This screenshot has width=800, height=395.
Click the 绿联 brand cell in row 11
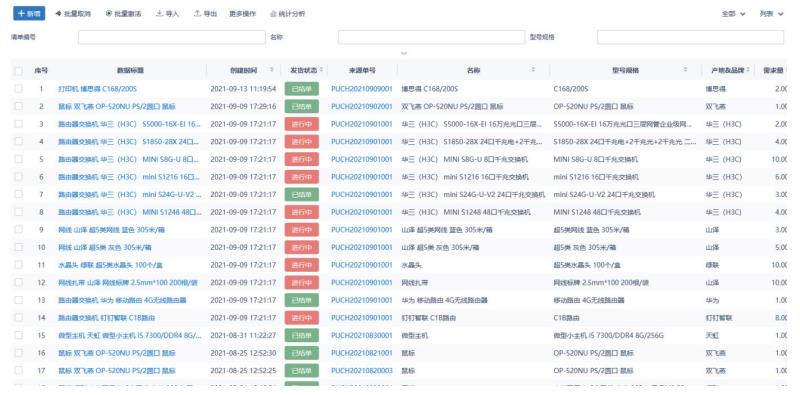pyautogui.click(x=712, y=265)
